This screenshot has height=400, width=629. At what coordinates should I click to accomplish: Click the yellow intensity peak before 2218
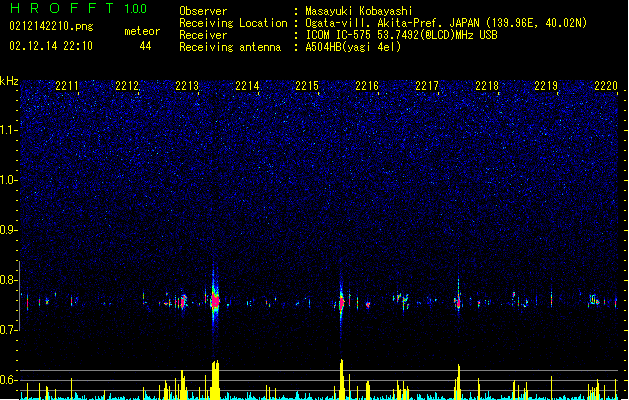[458, 382]
